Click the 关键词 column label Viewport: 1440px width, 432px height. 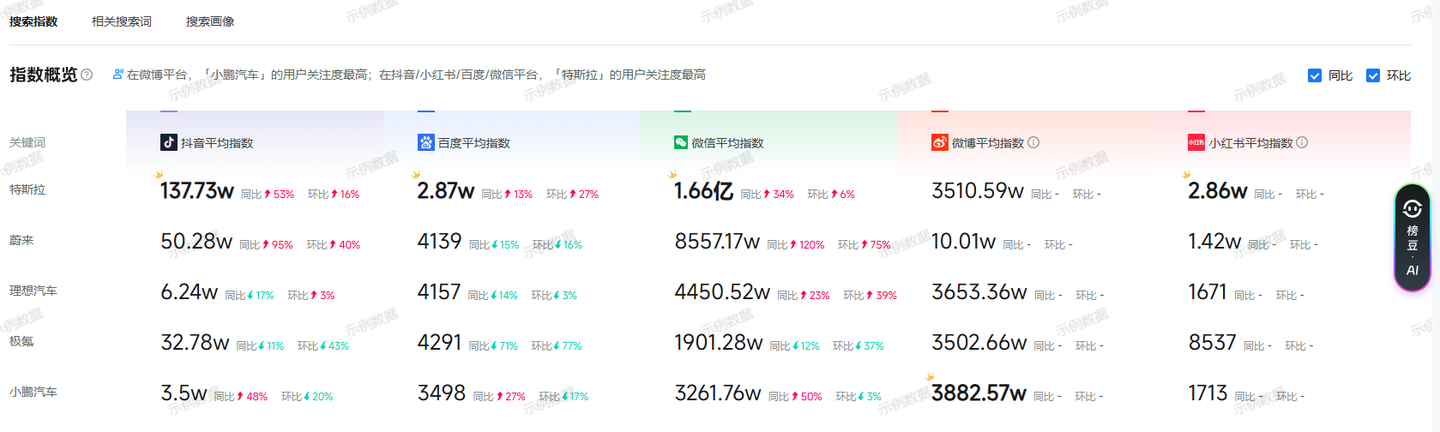[28, 143]
